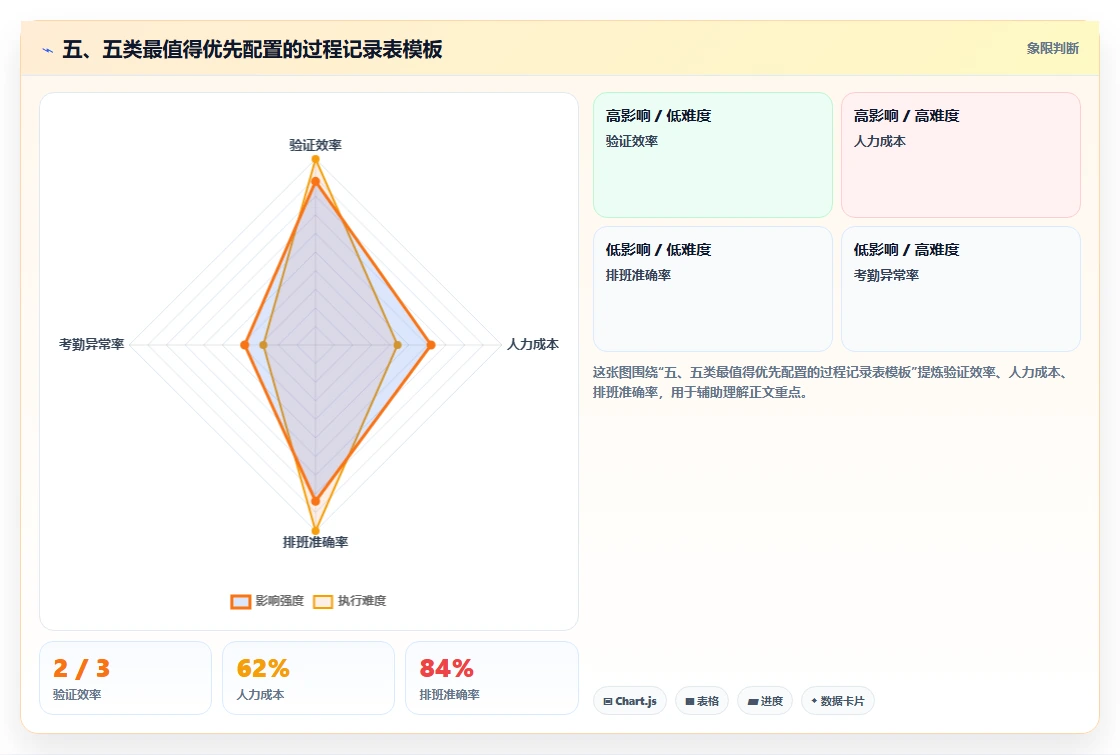
Task: Click orange data point on 人力成本 axis
Action: point(430,345)
